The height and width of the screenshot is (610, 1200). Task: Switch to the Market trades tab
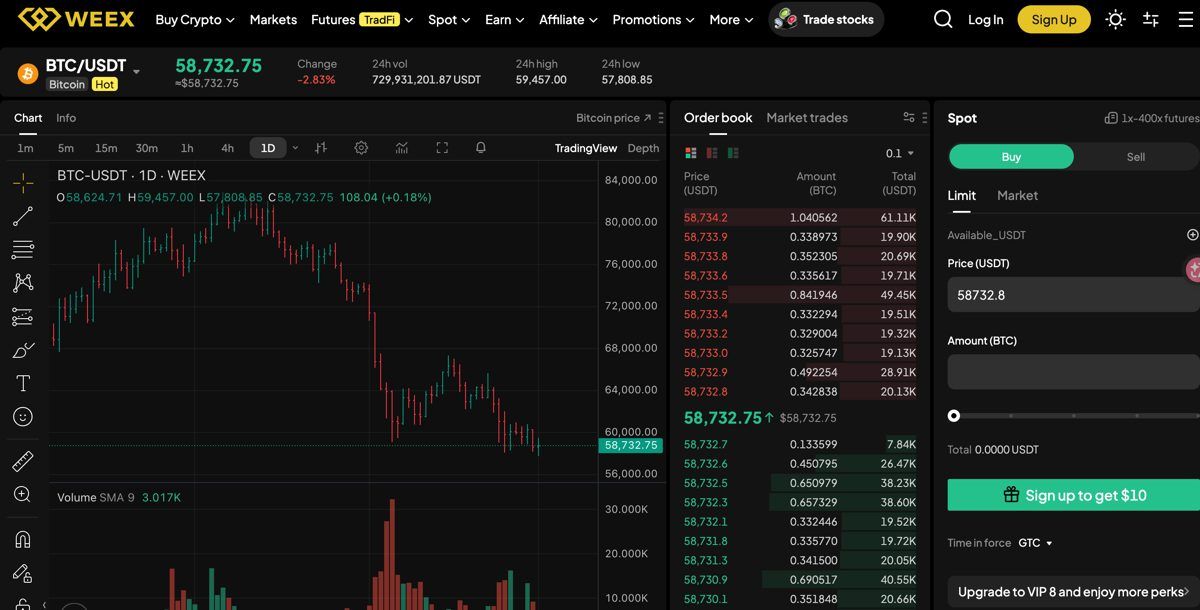[807, 117]
